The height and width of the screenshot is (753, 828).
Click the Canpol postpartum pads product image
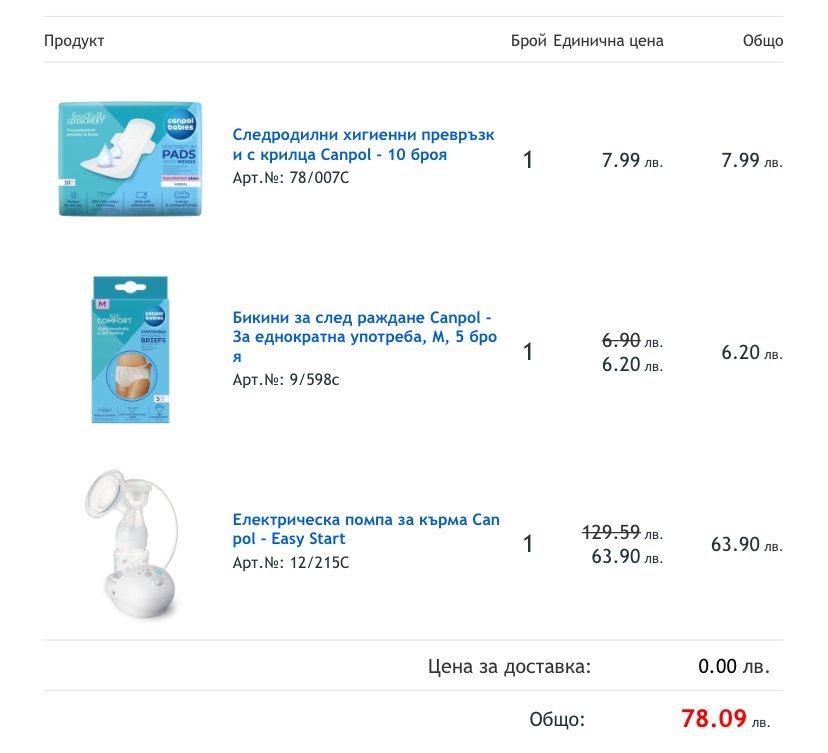[131, 159]
